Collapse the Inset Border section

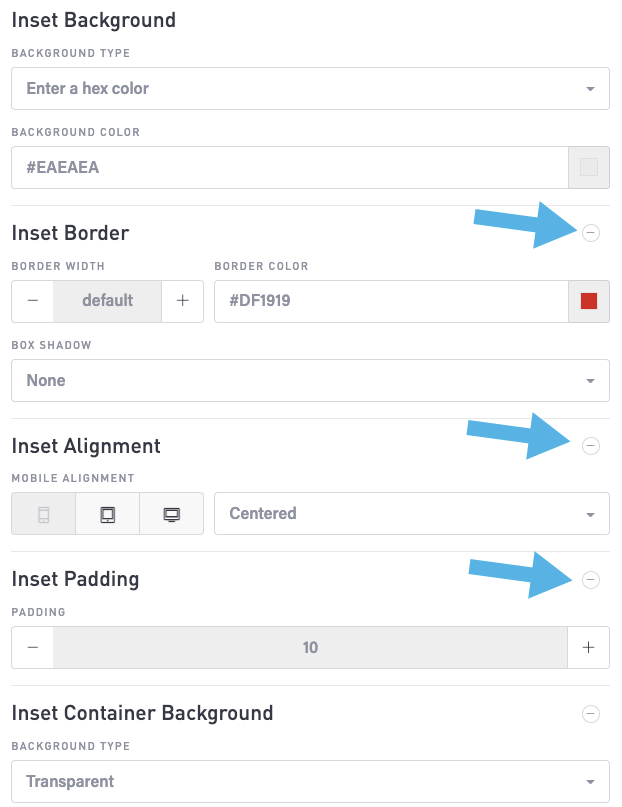(591, 233)
